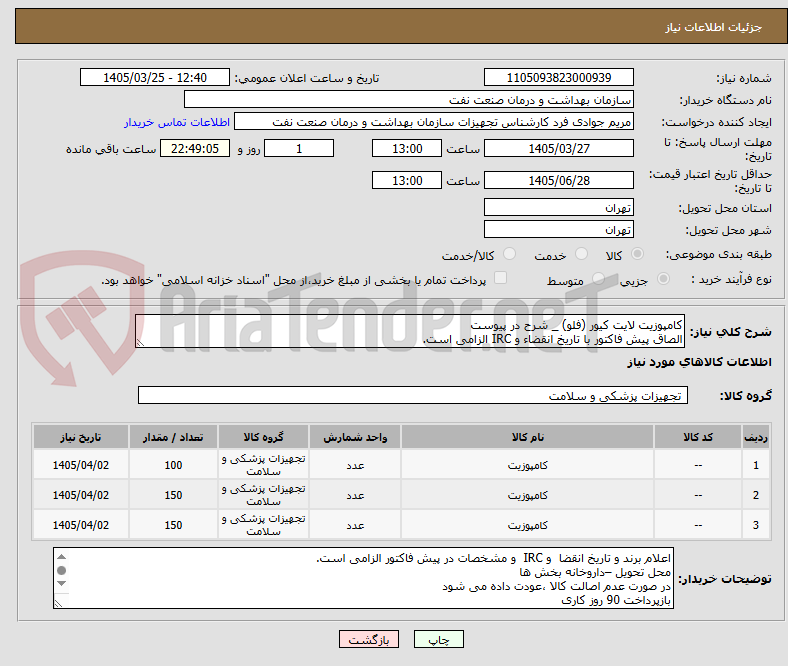788x666 pixels.
Task: Click quantity 150 in row 3
Action: pos(173,525)
